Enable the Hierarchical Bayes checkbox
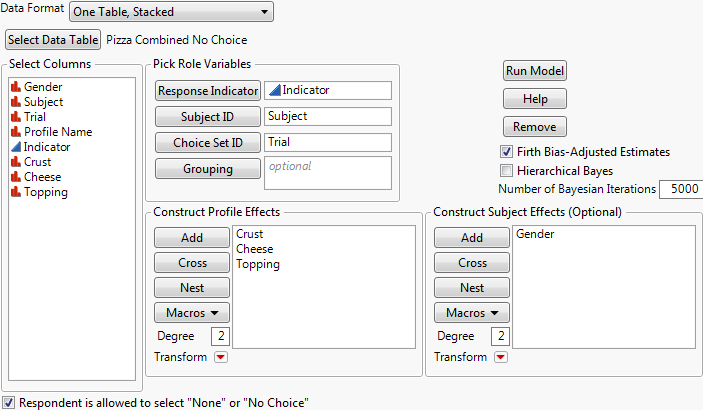703x410 pixels. [x=507, y=171]
